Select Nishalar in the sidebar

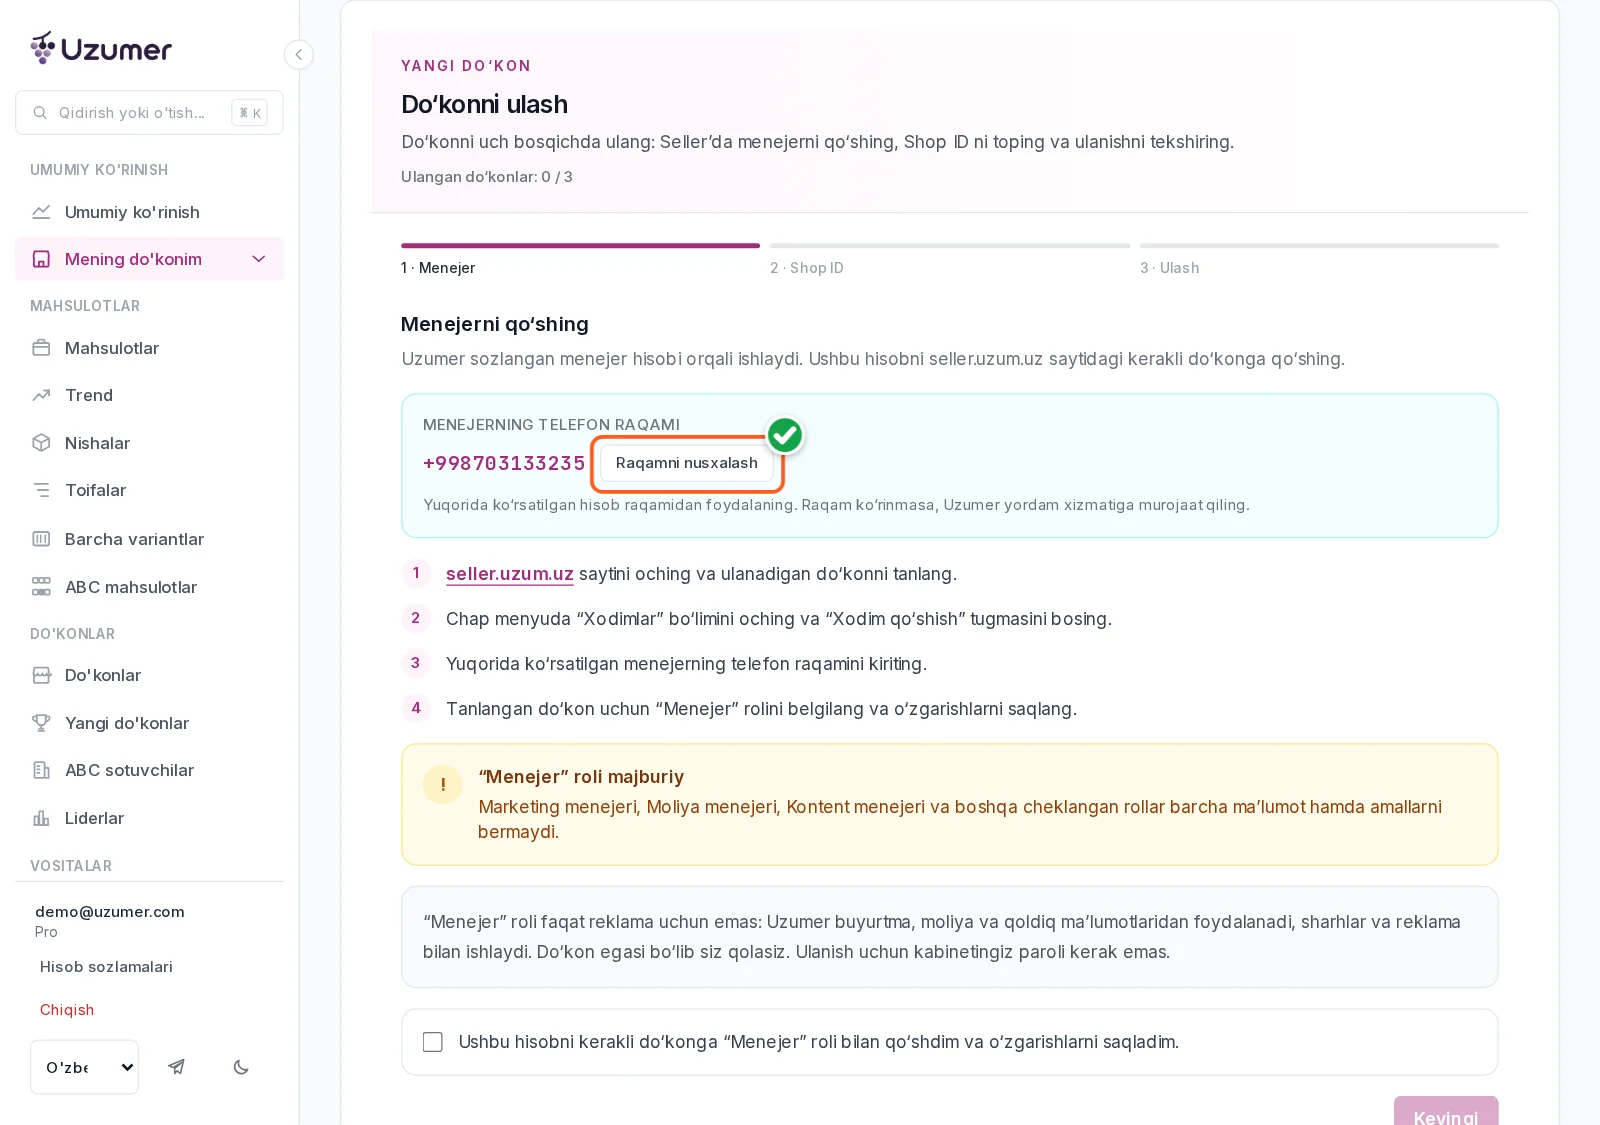(x=149, y=443)
